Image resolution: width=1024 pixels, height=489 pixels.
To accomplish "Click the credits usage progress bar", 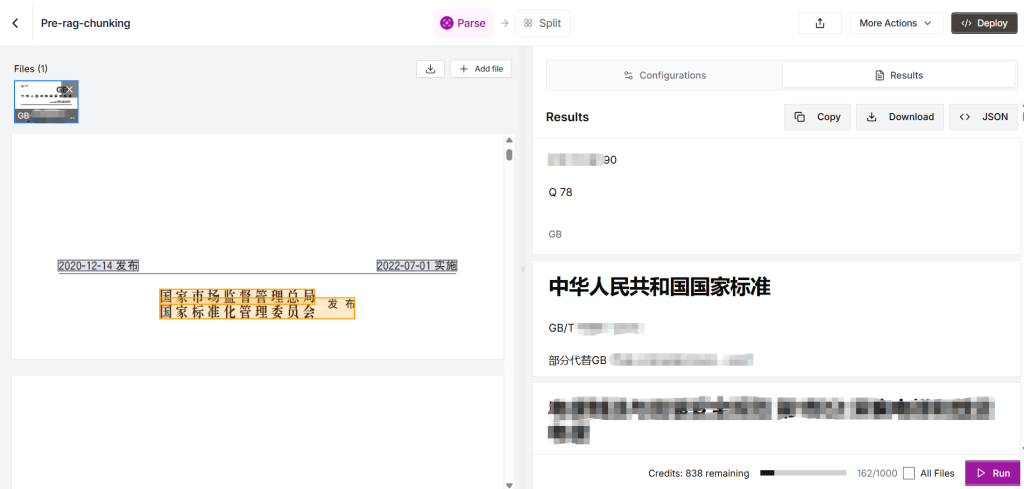I will coord(803,473).
